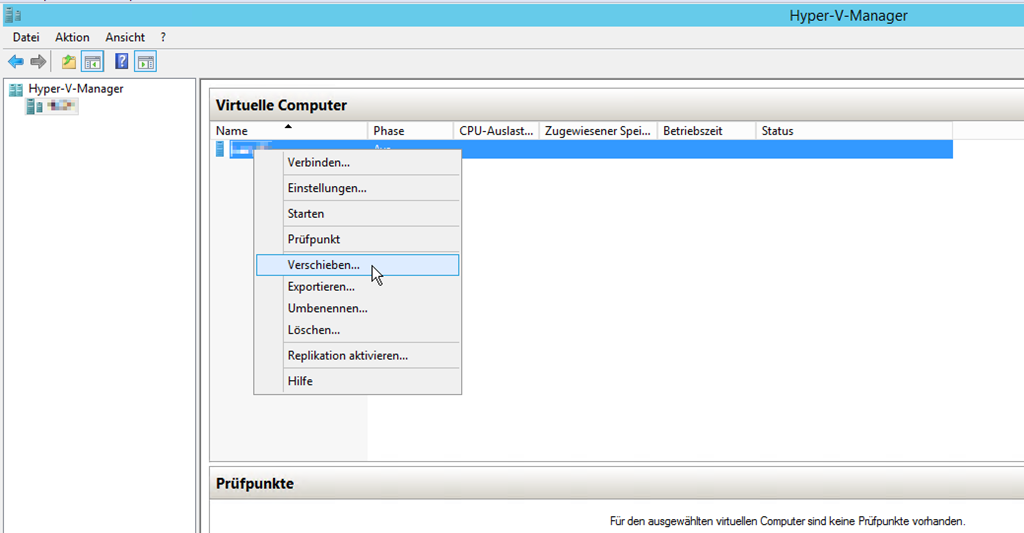The image size is (1024, 533).
Task: Select Exportieren... in the context menu
Action: (x=320, y=287)
